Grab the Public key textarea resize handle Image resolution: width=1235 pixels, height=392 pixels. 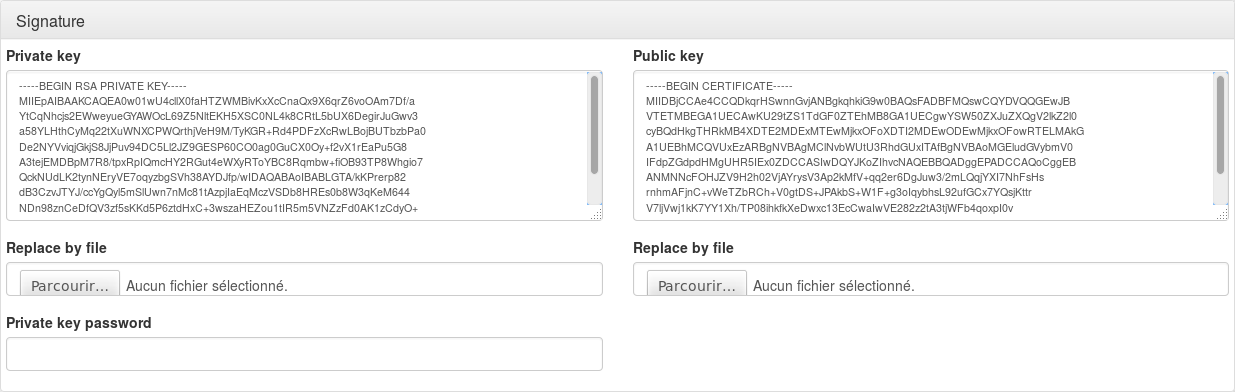(x=1223, y=214)
